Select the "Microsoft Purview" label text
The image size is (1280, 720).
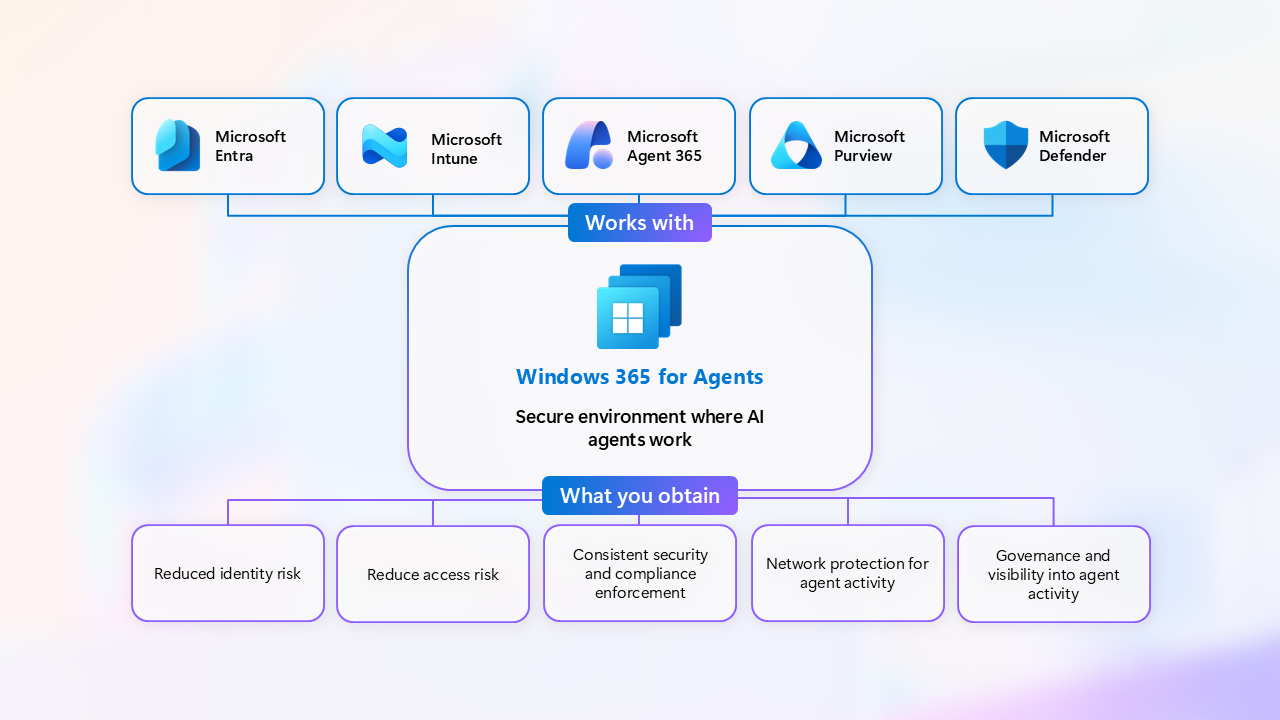869,146
